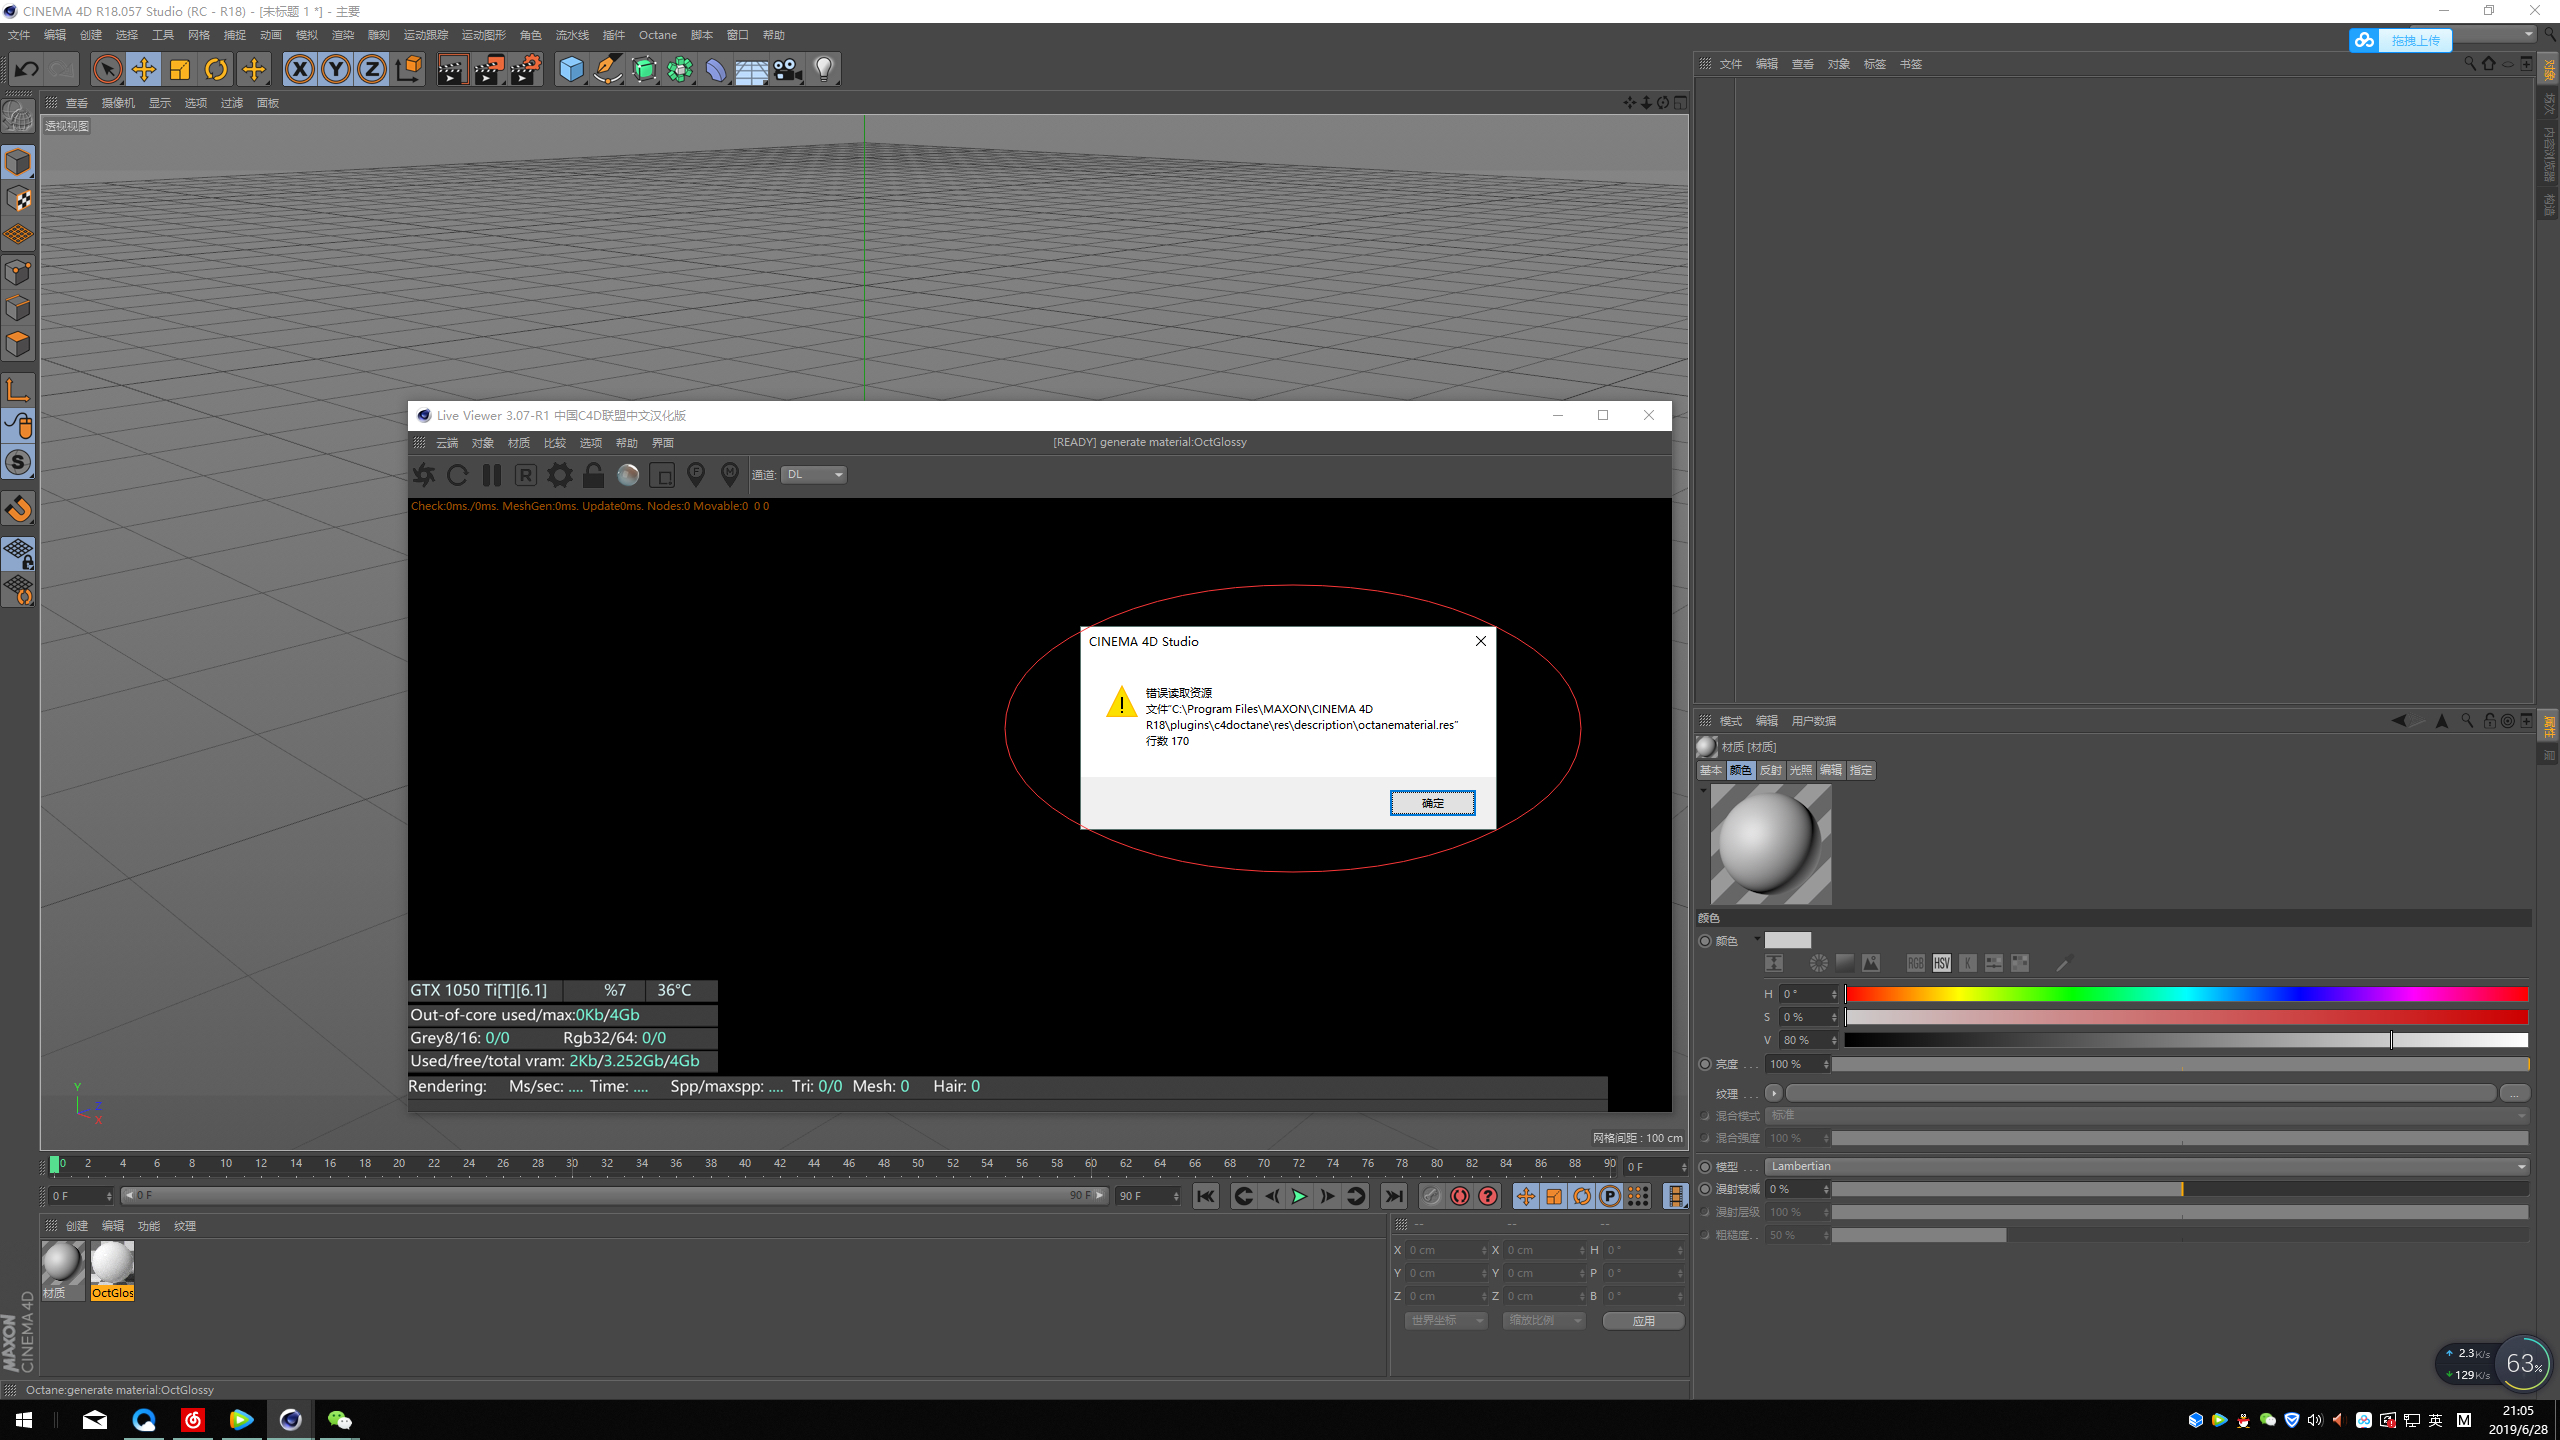Click the Light object icon
Screen dimensions: 2560x1440
point(823,69)
